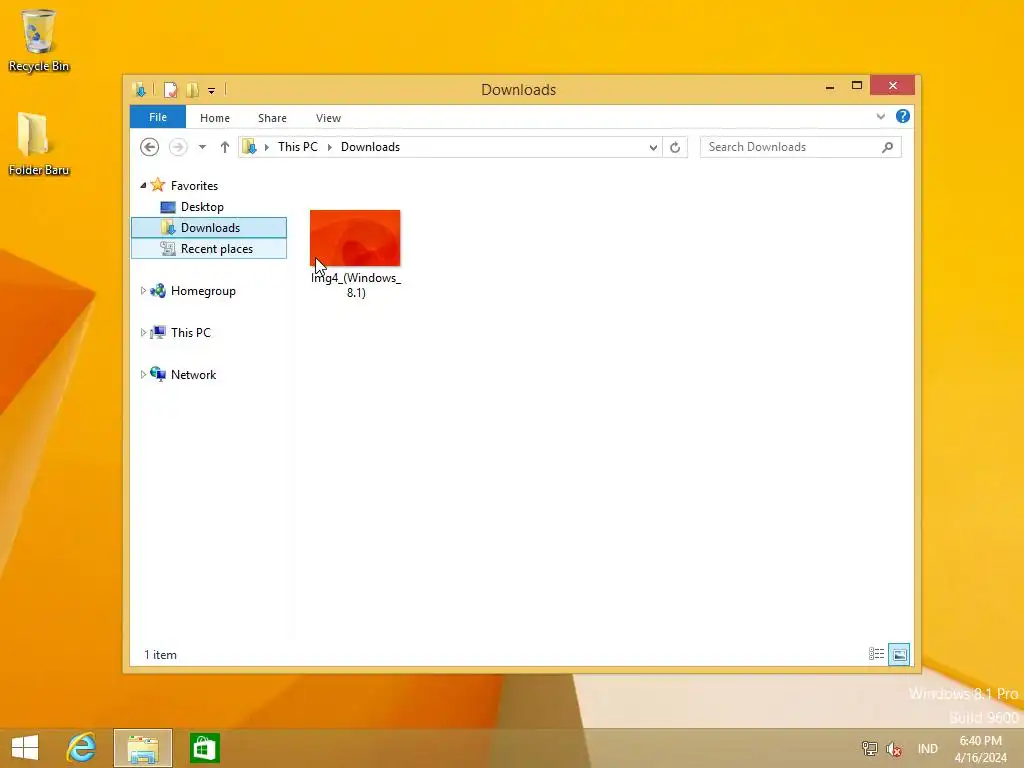The image size is (1024, 768).
Task: Maximize the Downloads window
Action: [857, 86]
